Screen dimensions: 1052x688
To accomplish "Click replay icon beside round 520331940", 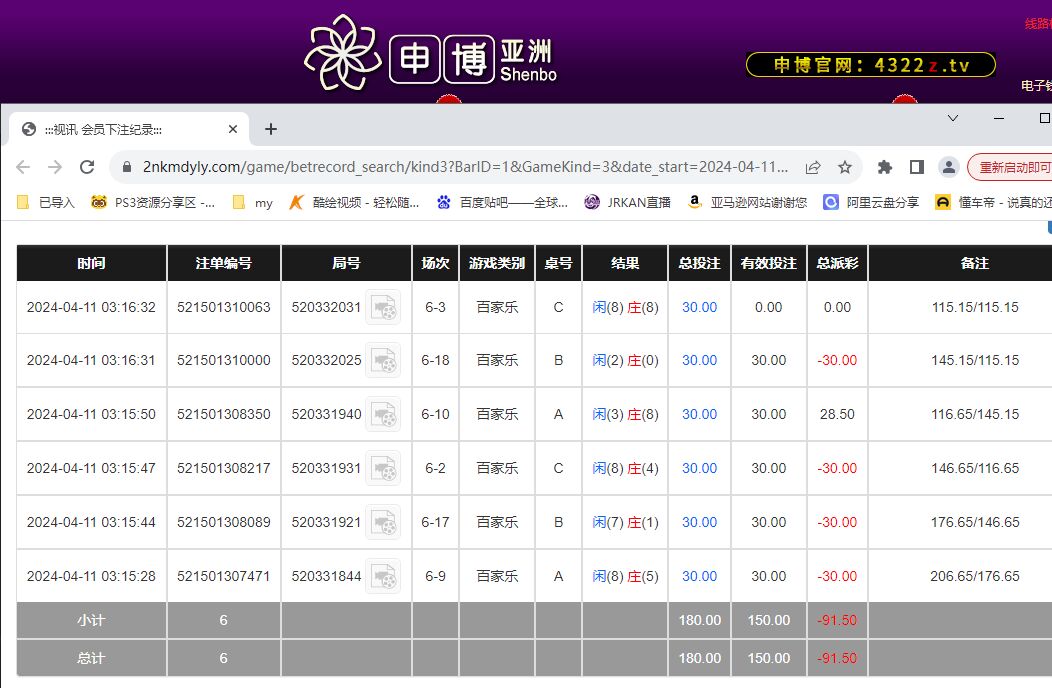I will click(382, 414).
